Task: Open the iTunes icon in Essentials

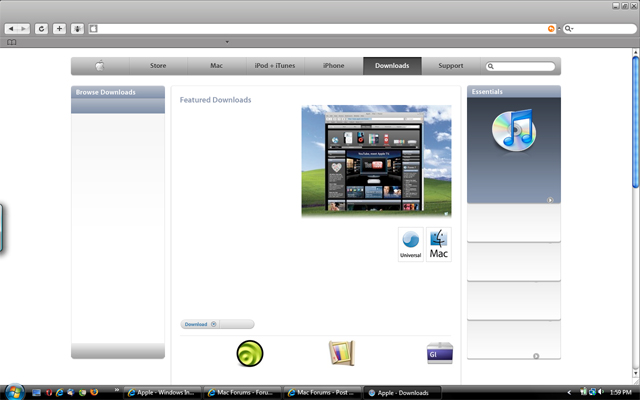Action: click(514, 131)
